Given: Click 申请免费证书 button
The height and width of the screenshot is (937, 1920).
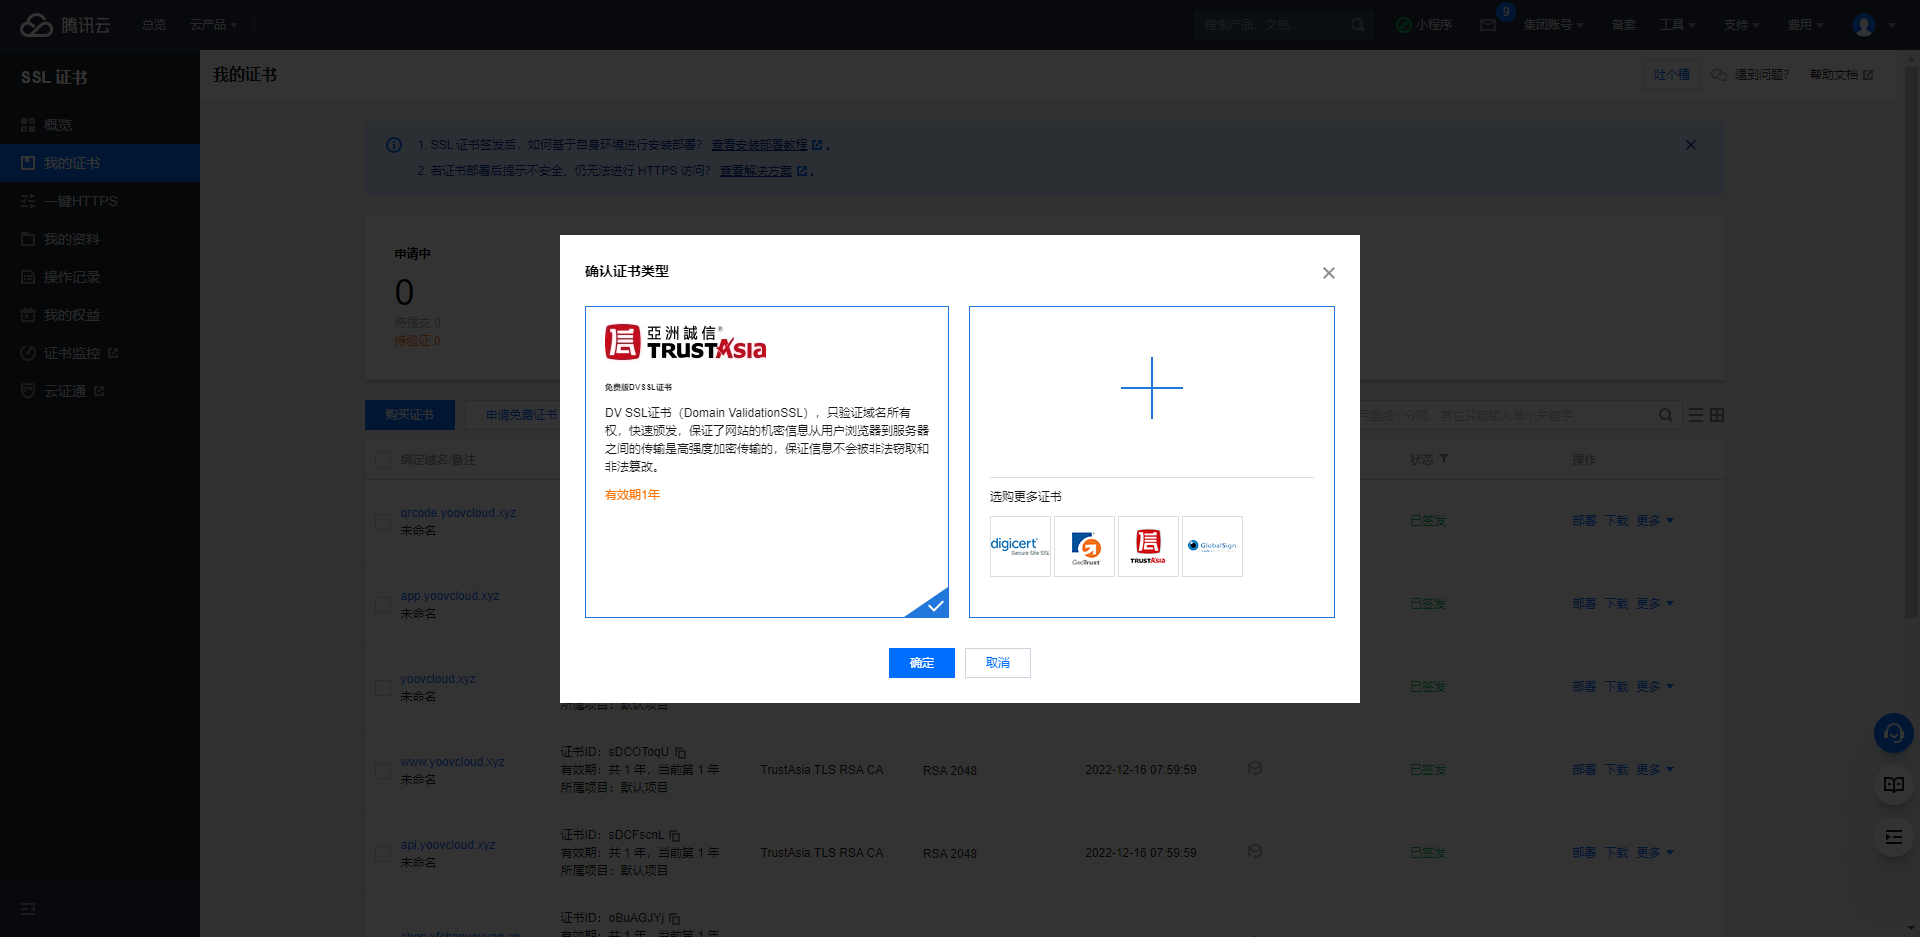Looking at the screenshot, I should (521, 415).
